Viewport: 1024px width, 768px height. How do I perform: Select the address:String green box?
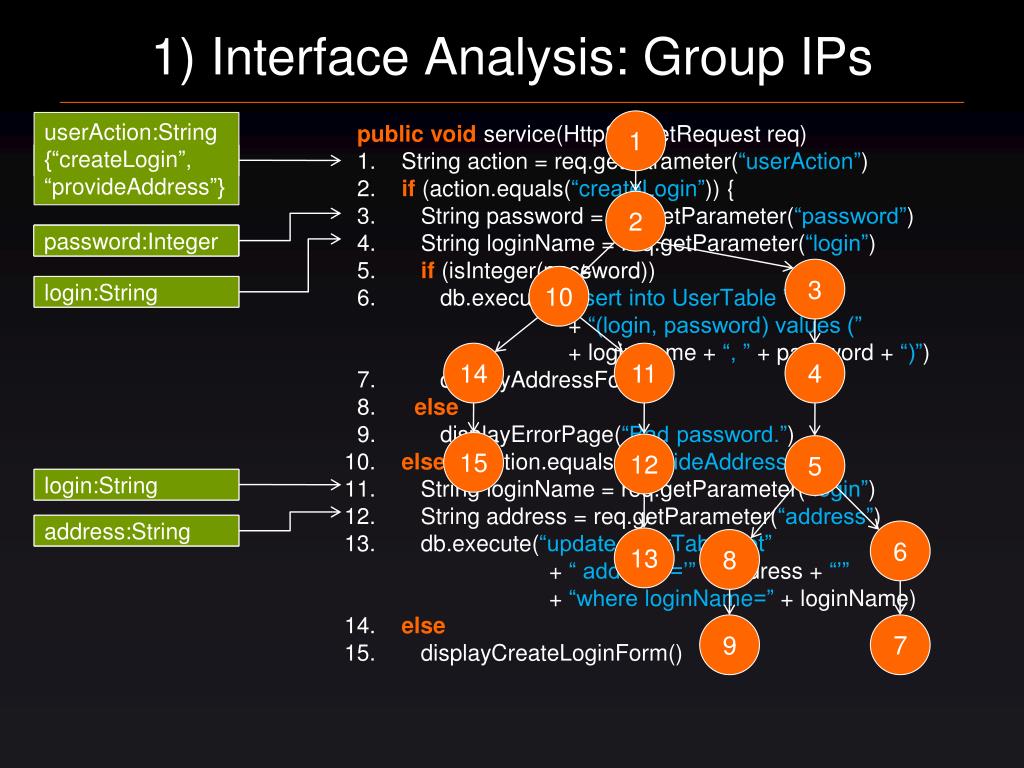coord(136,531)
